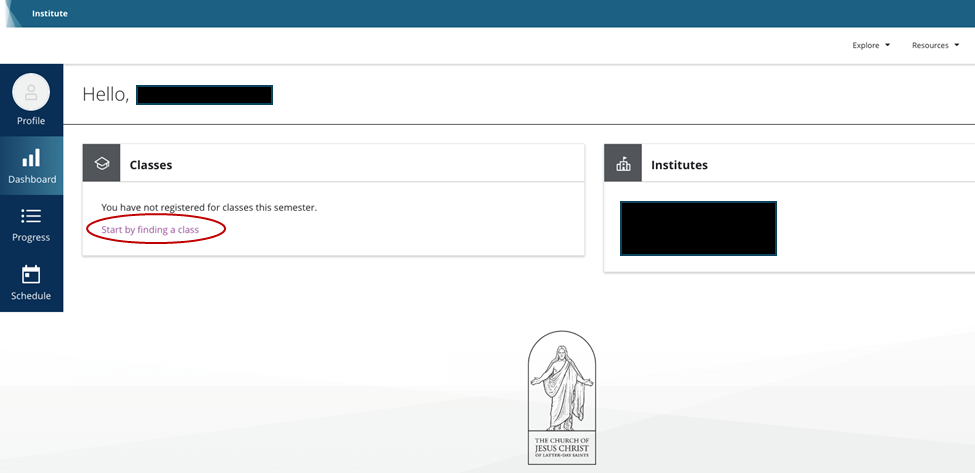975x473 pixels.
Task: Click the caret beside Resources
Action: 956,45
